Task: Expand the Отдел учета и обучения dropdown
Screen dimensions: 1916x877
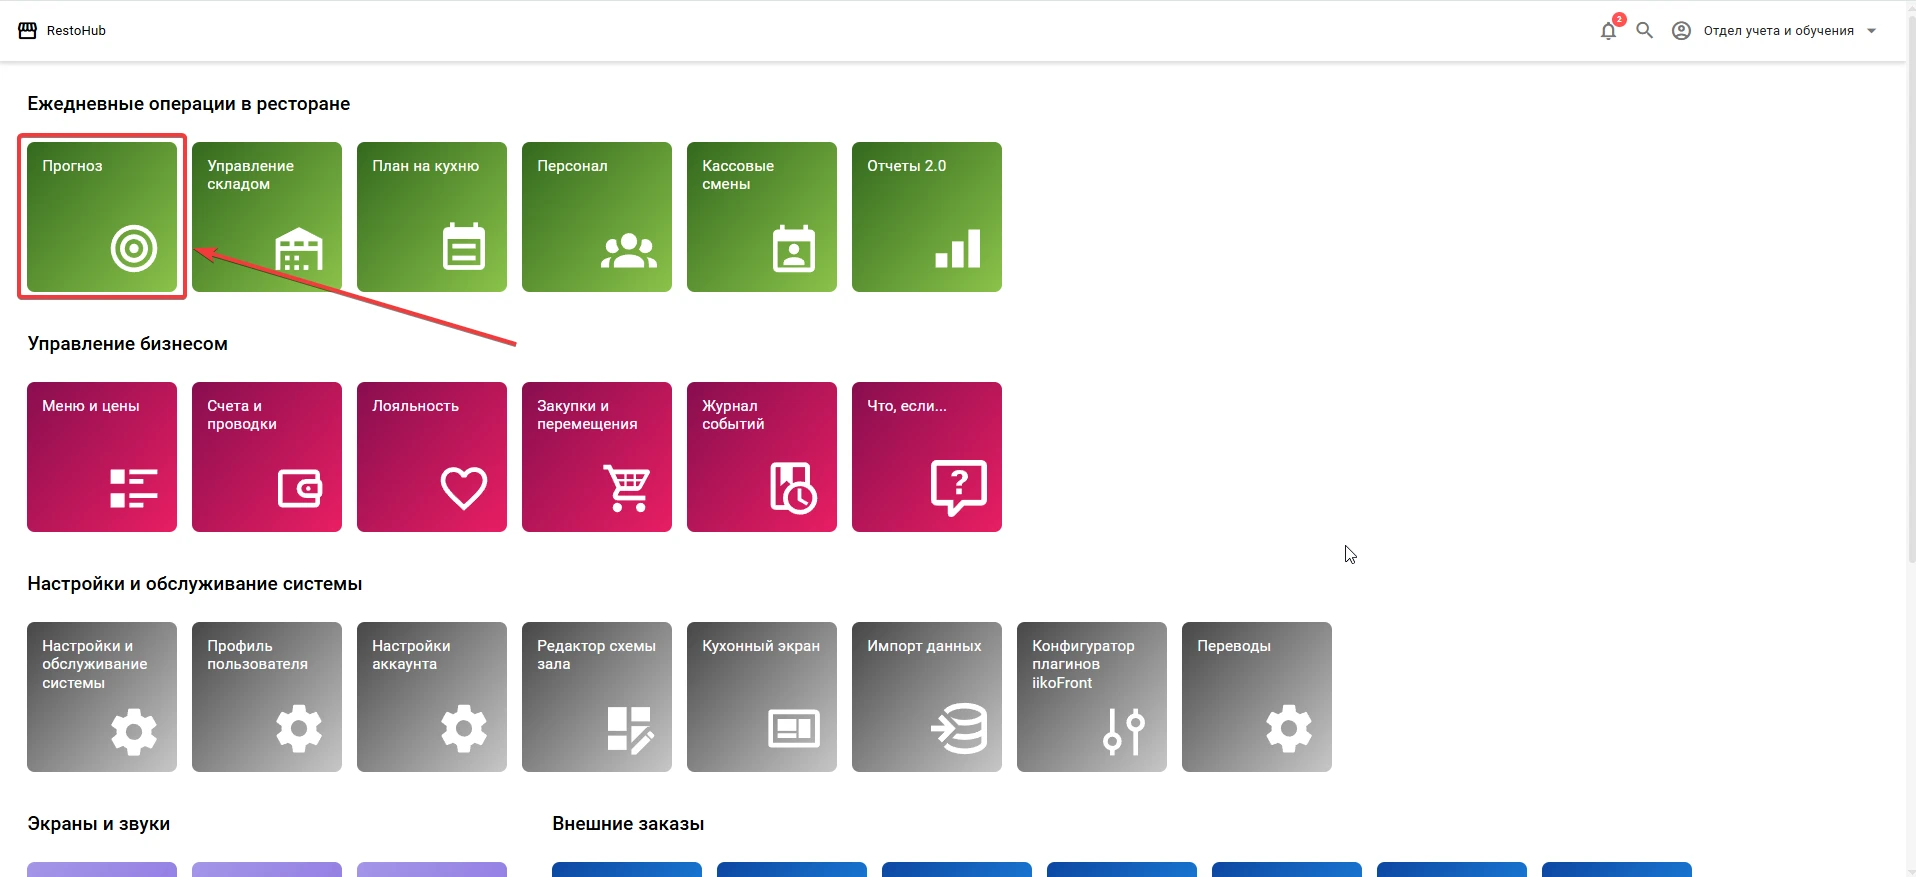Action: tap(1774, 31)
